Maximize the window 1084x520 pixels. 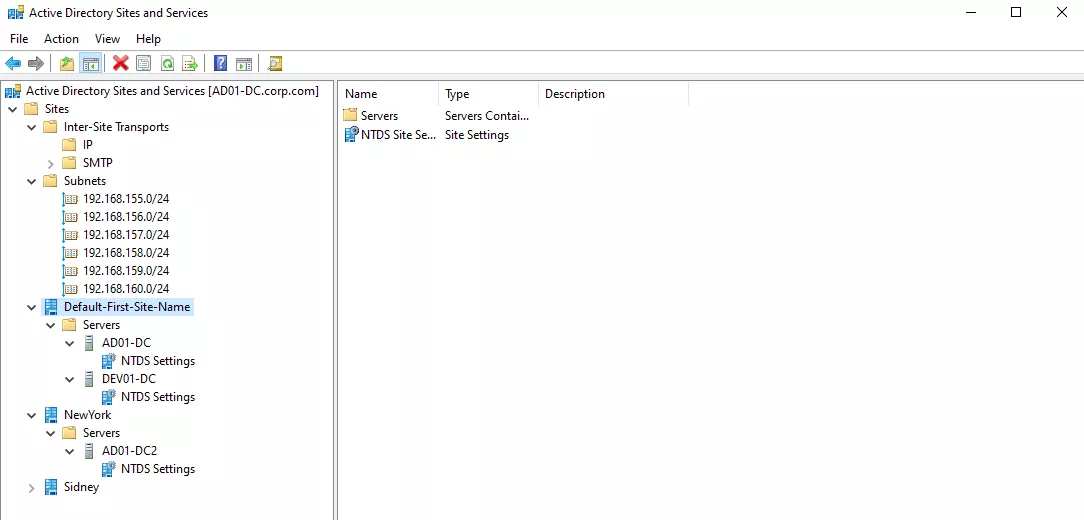coord(1016,12)
